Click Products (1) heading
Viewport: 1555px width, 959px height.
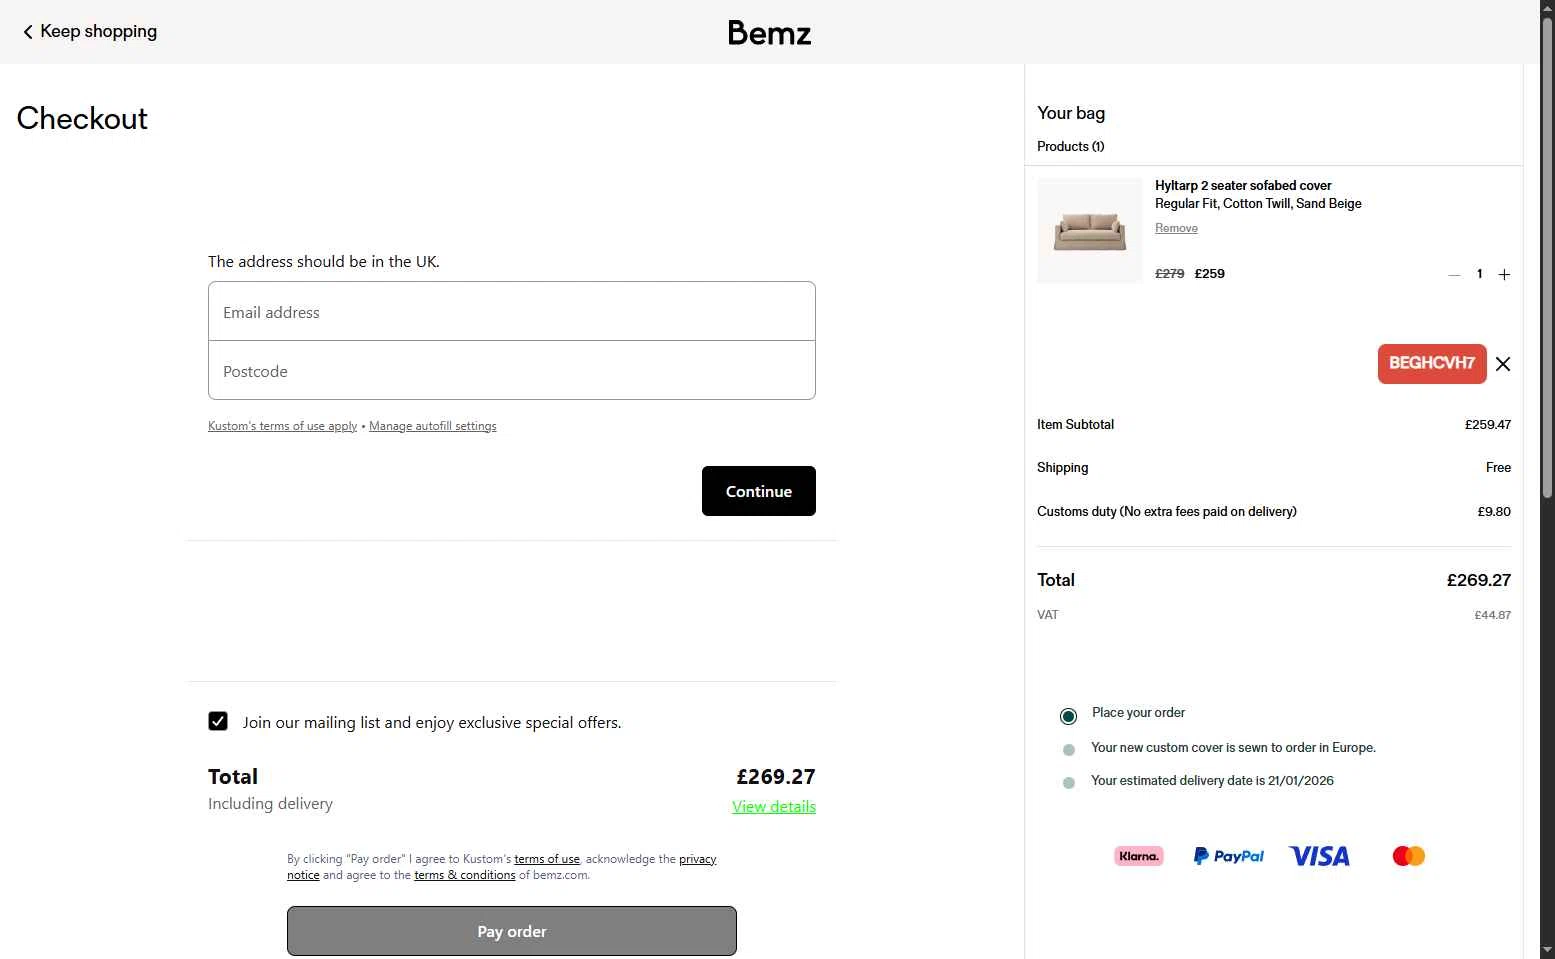[x=1071, y=146]
